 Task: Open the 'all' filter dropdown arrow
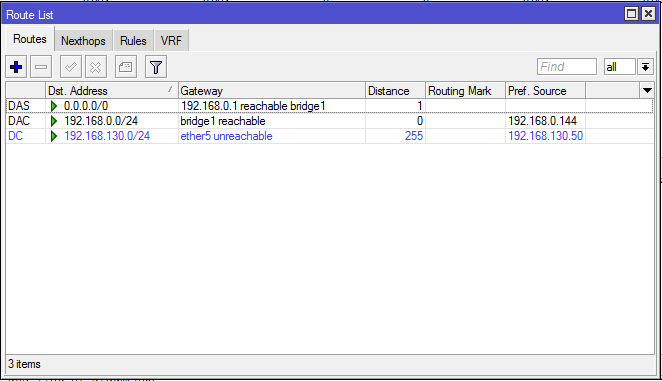(645, 67)
